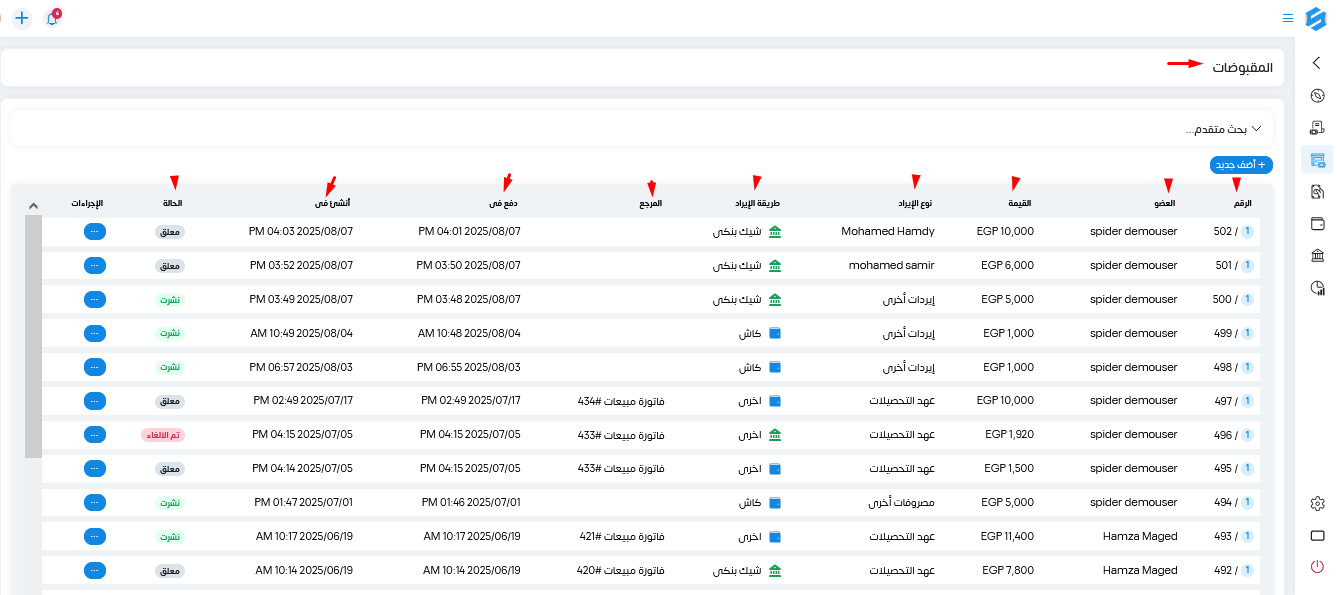Viewport: 1337px width, 595px height.
Task: Open actions menu for receipt 500
Action: 95,299
